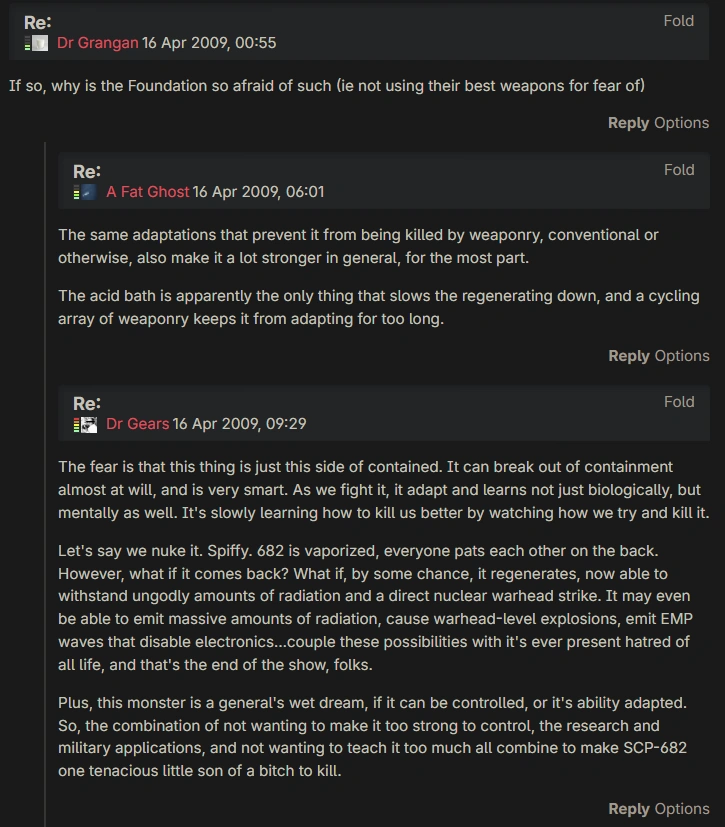725x827 pixels.
Task: Fold Dr Gears' reply
Action: pos(679,402)
